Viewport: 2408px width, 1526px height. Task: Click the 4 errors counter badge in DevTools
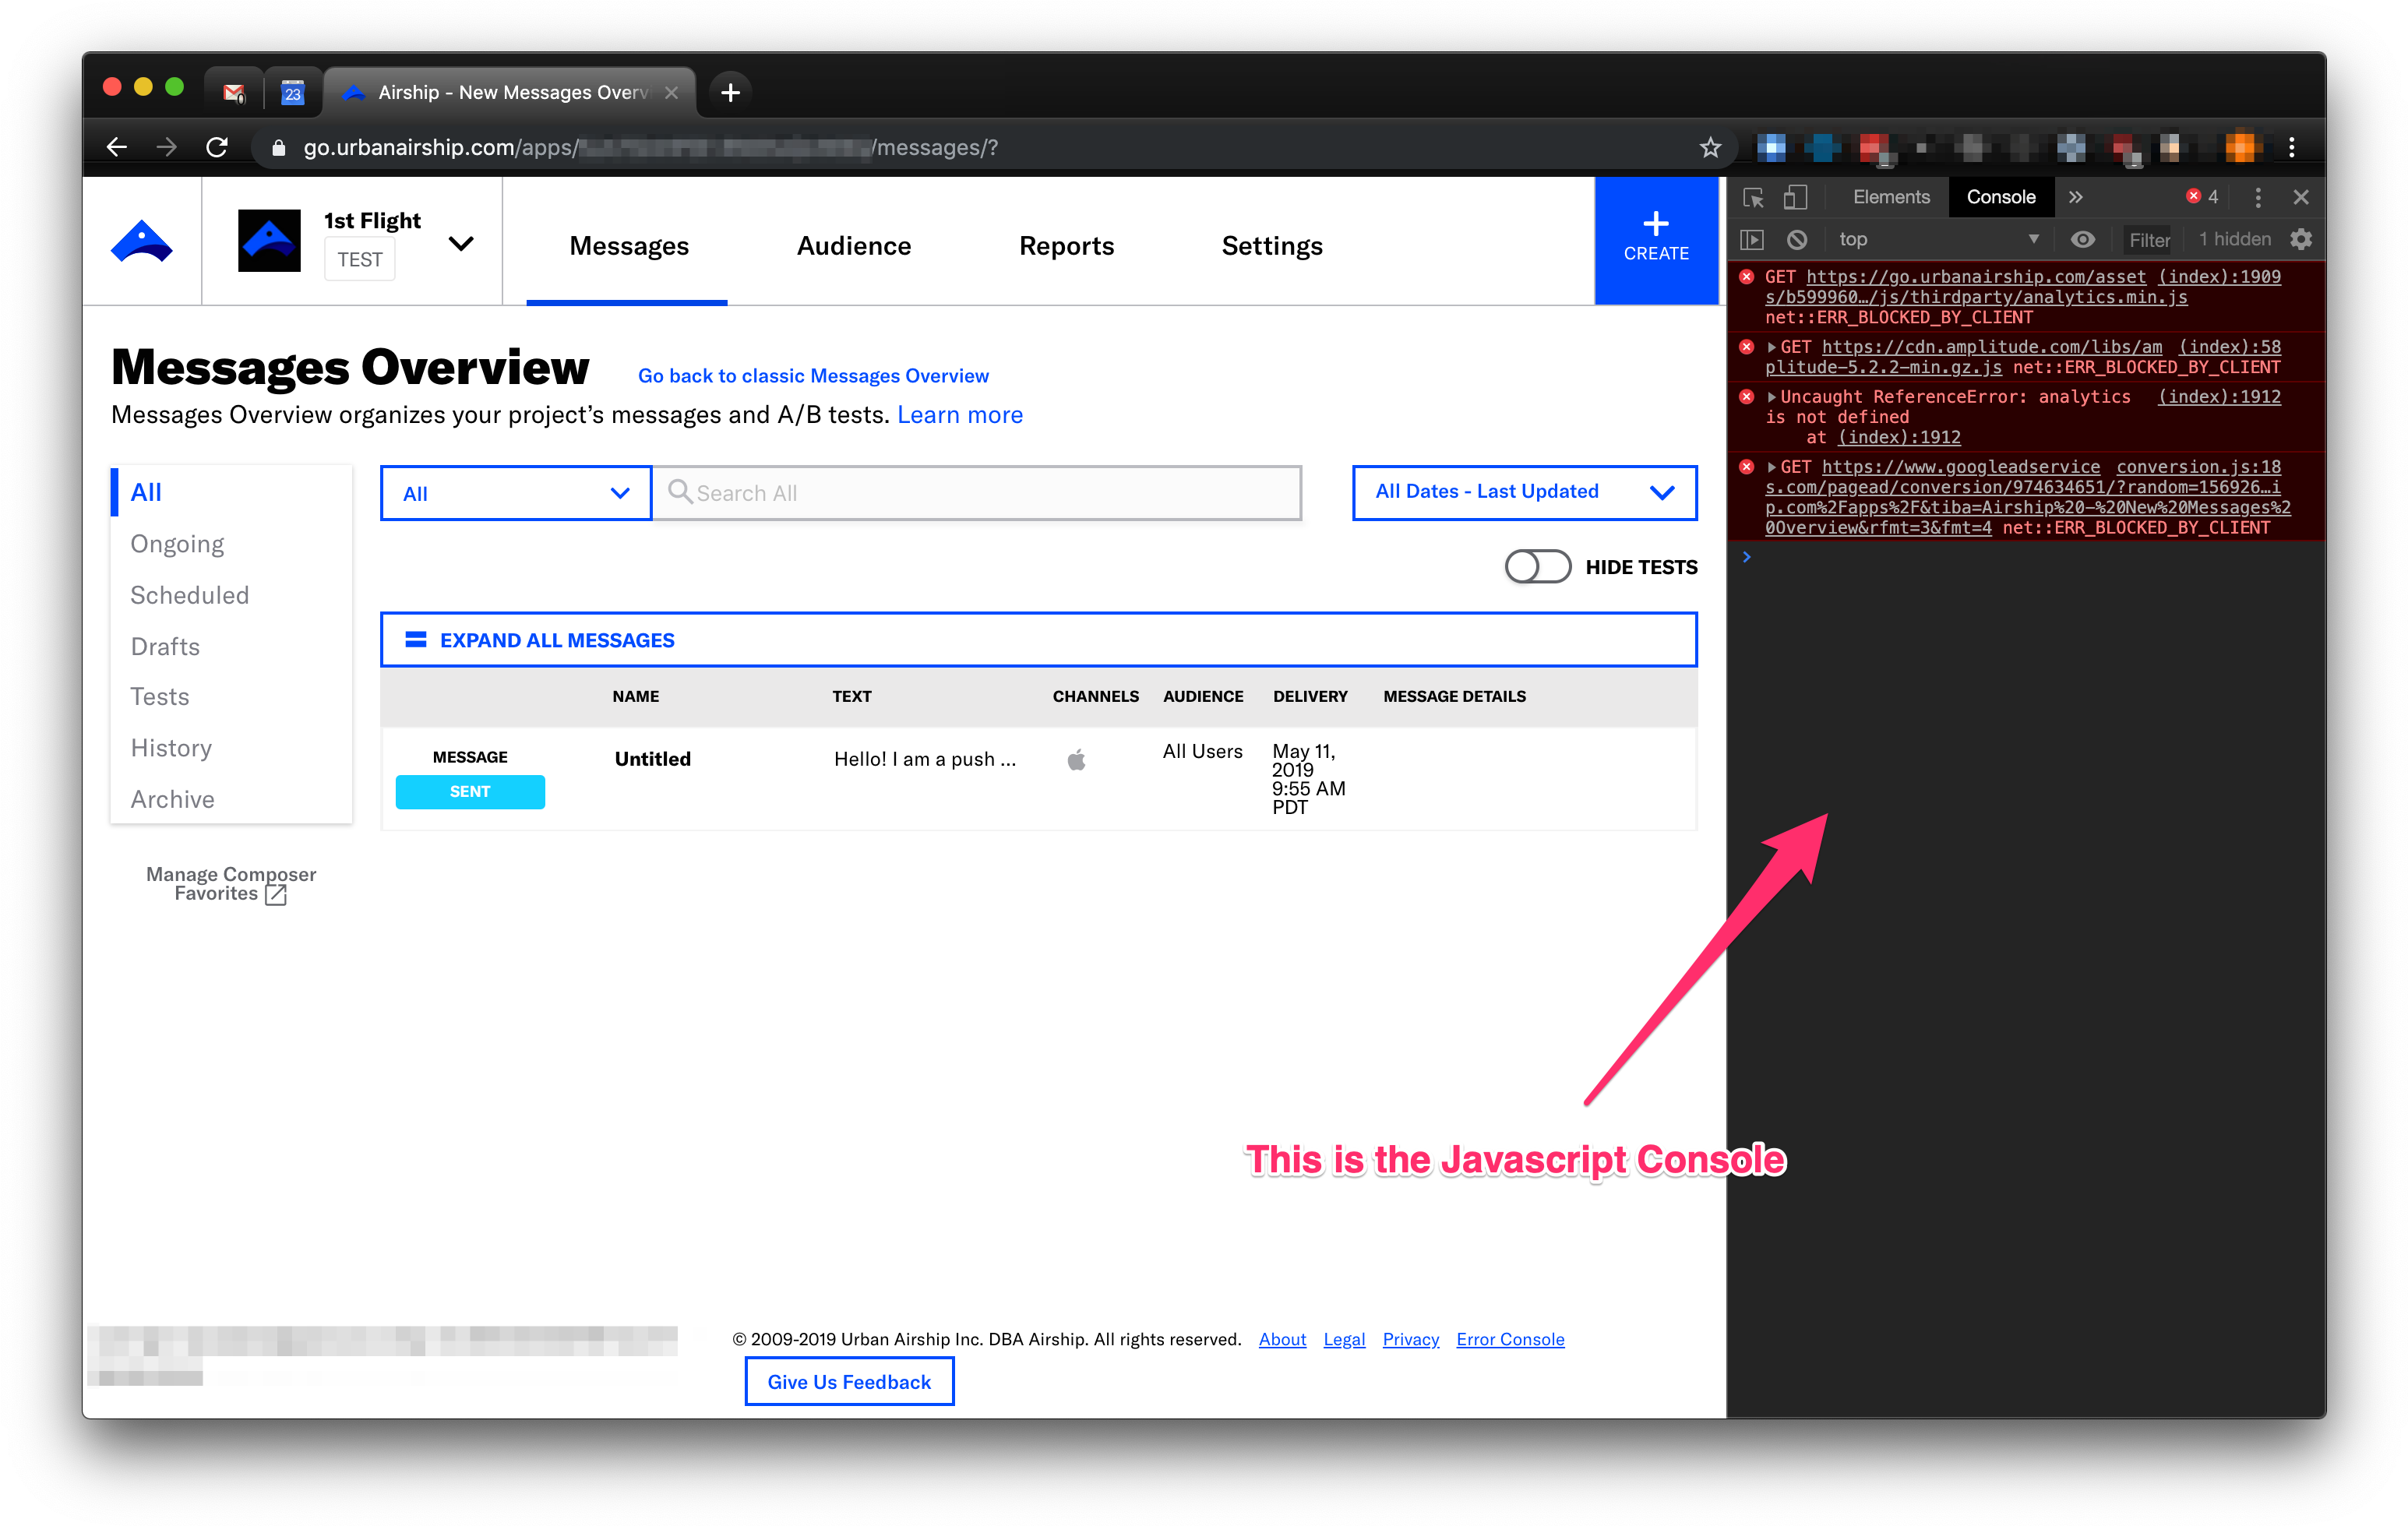[x=2201, y=197]
